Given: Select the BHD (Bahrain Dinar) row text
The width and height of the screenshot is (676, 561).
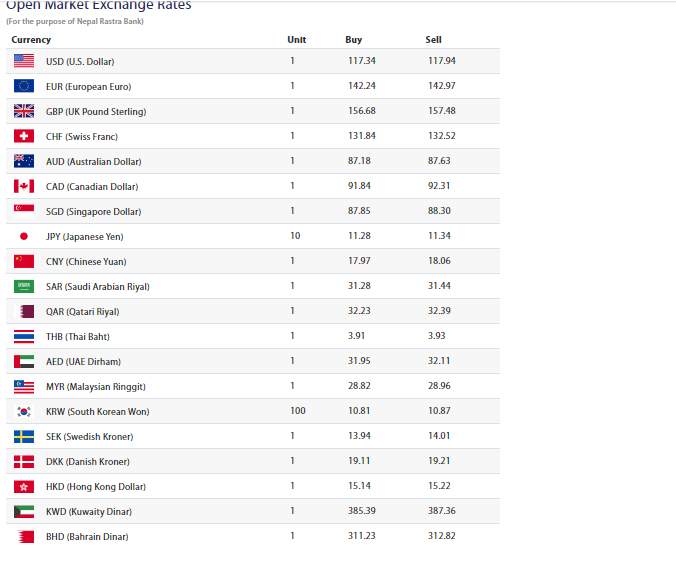Looking at the screenshot, I should 87,536.
